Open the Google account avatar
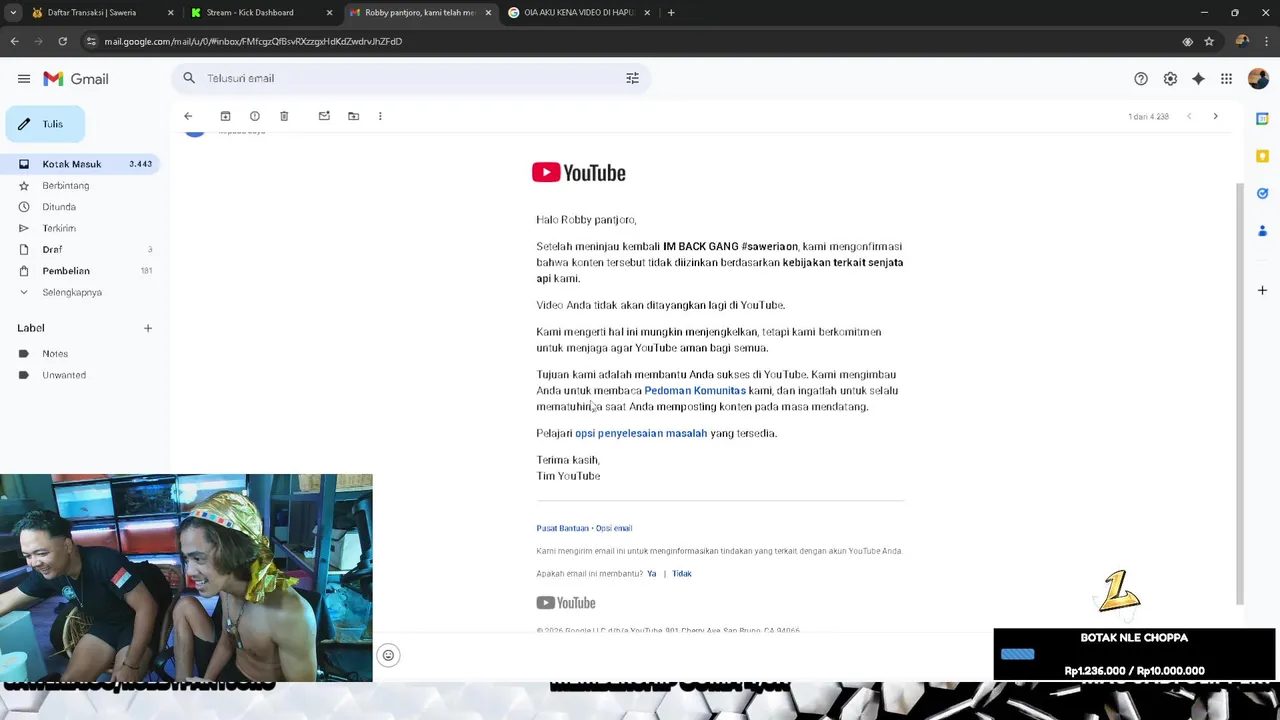 1258,79
